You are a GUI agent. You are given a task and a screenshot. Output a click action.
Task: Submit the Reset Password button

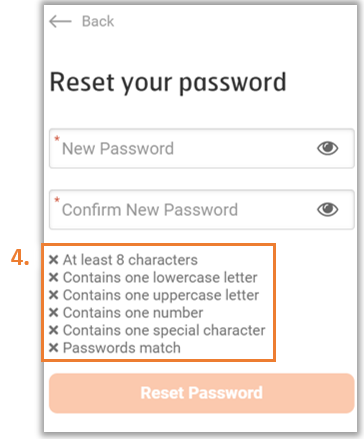click(202, 393)
